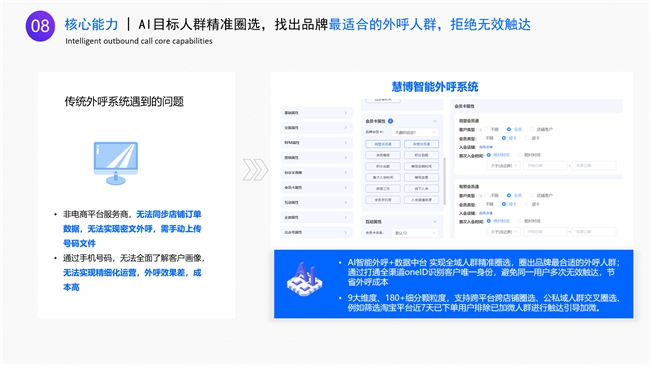Screen dimensions: 650x365
Task: Expand the 会员卡属性 row in left attribute list
Action: pos(317,187)
